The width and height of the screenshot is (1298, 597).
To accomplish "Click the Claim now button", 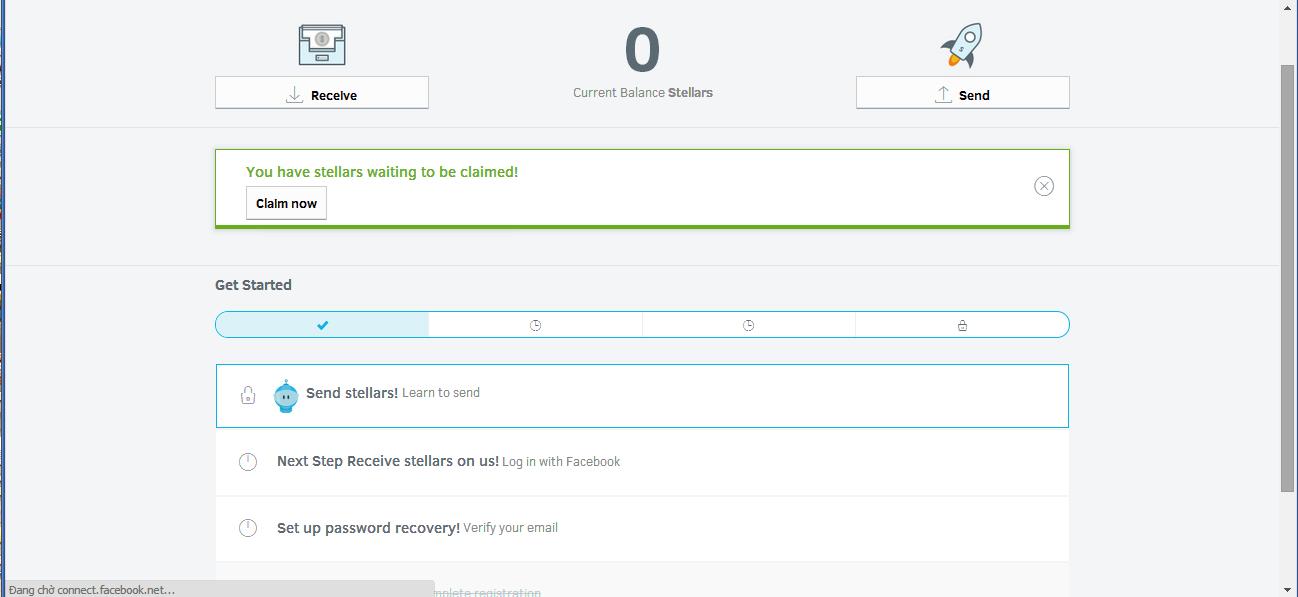I will (x=286, y=203).
